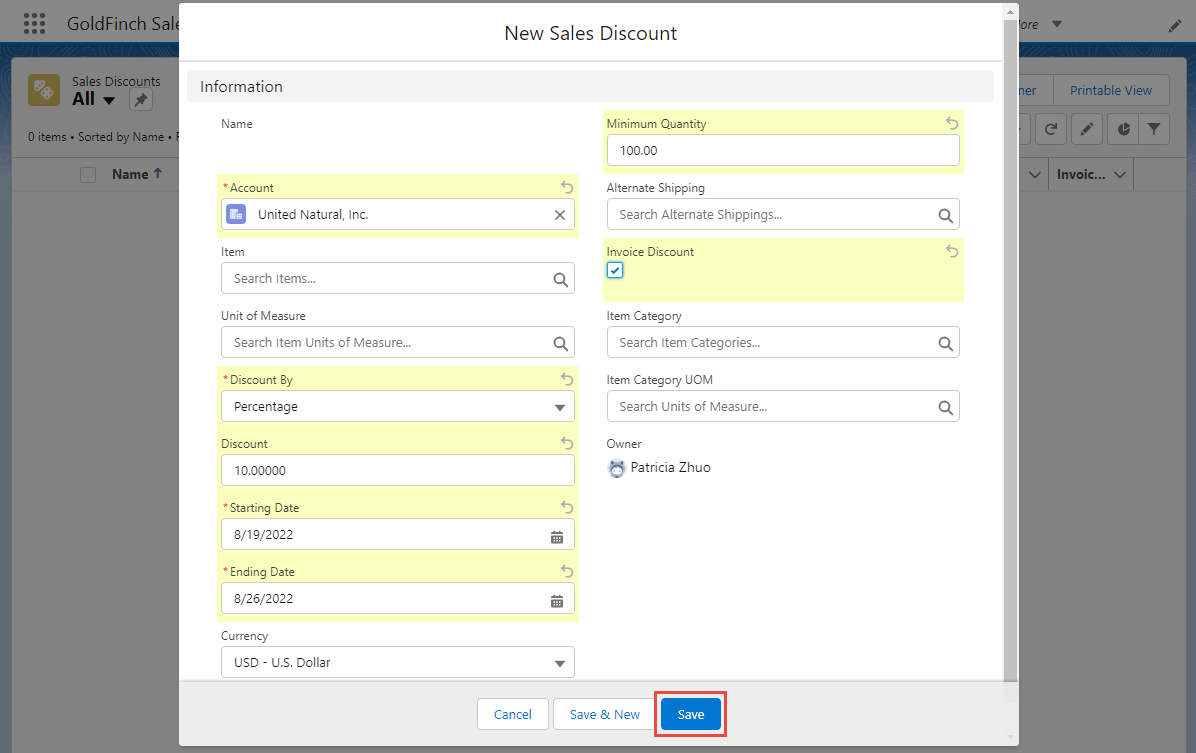
Task: Edit list with pencil icon in toolbar
Action: [1086, 130]
